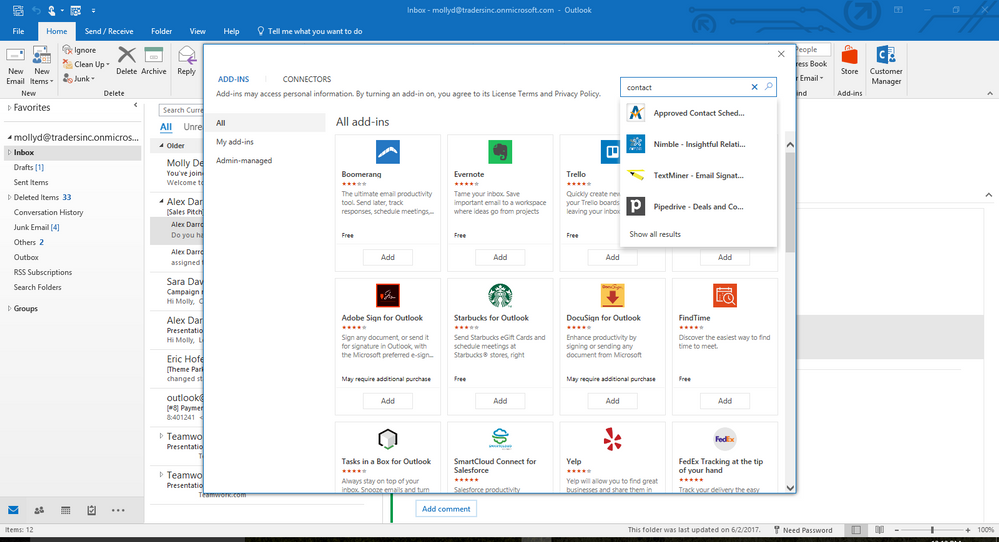
Task: Click Show all results link
Action: (655, 234)
